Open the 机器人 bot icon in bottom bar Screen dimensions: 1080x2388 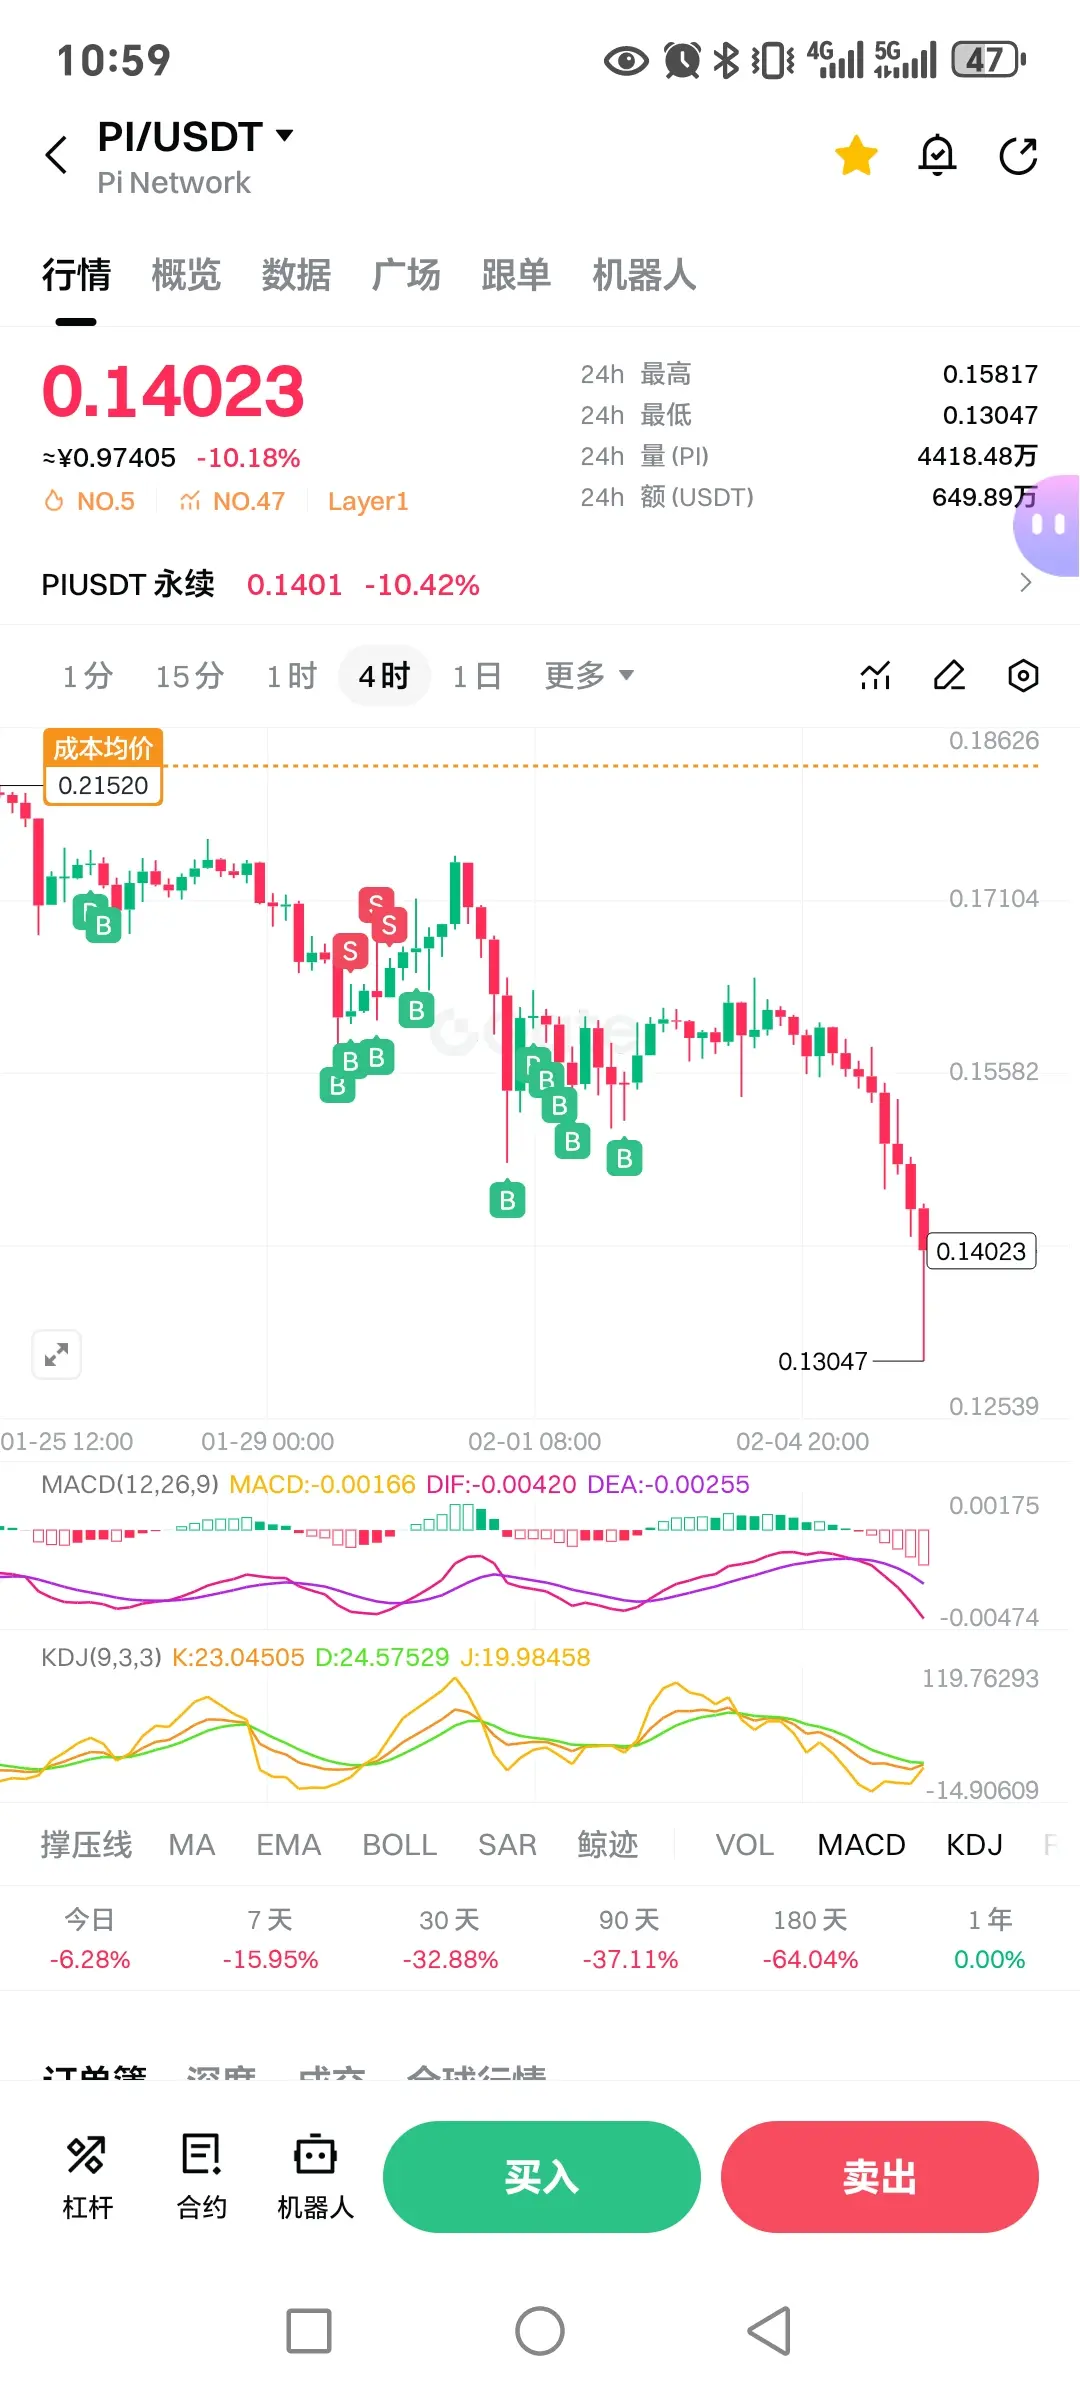[315, 2177]
